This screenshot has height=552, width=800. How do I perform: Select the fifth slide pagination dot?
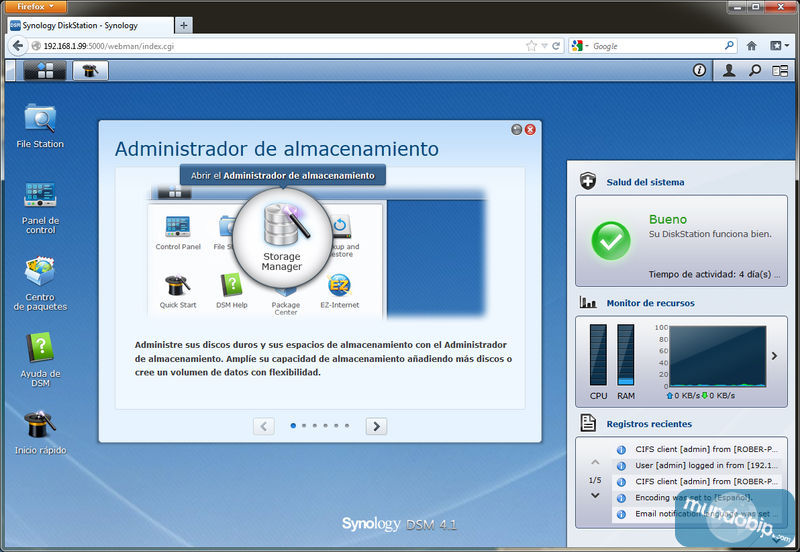click(336, 425)
